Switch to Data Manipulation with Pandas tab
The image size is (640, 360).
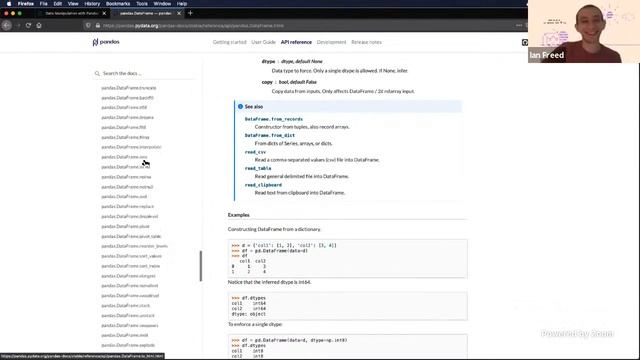[71, 13]
